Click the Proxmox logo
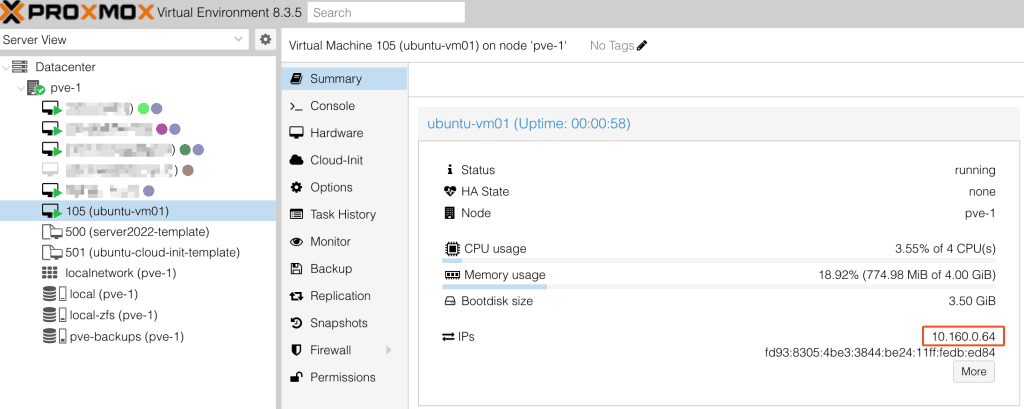The width and height of the screenshot is (1024, 409). click(78, 12)
